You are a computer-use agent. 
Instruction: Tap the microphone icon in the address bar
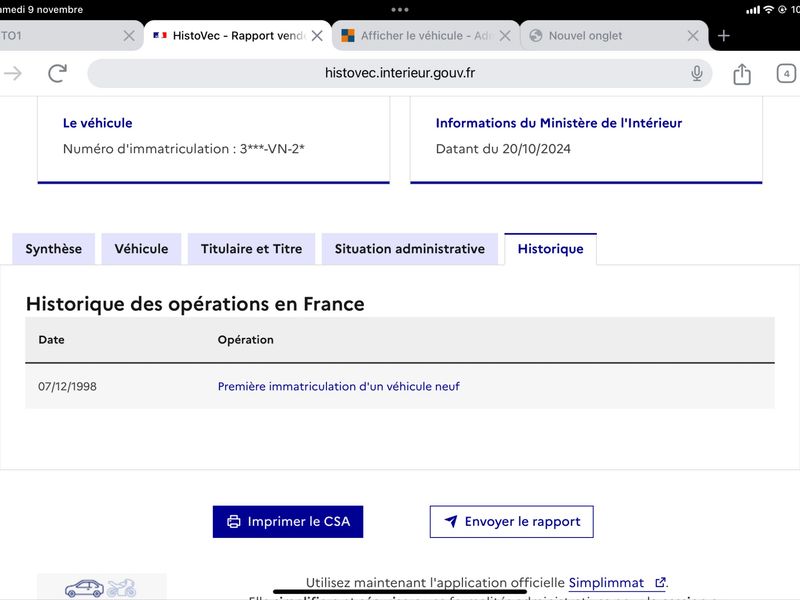click(x=696, y=73)
